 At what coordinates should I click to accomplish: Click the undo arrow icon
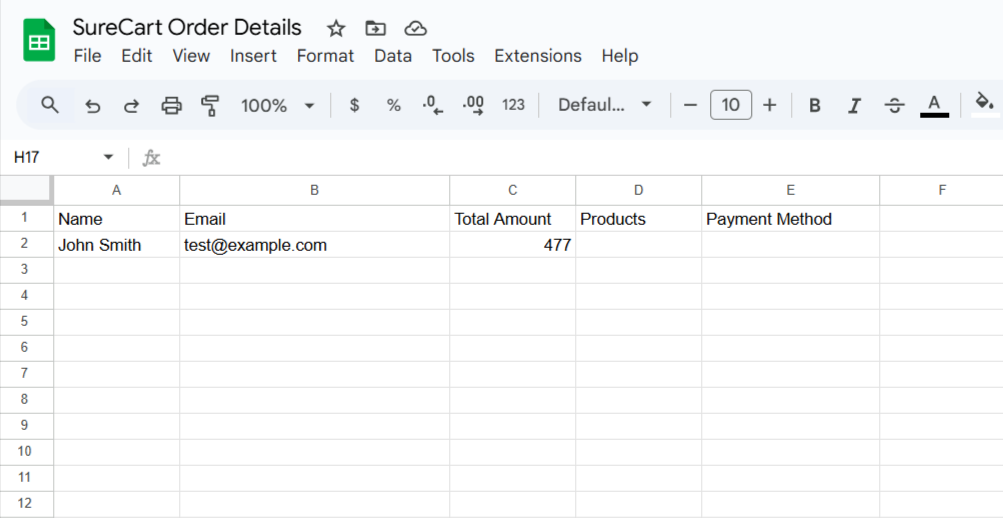coord(93,105)
